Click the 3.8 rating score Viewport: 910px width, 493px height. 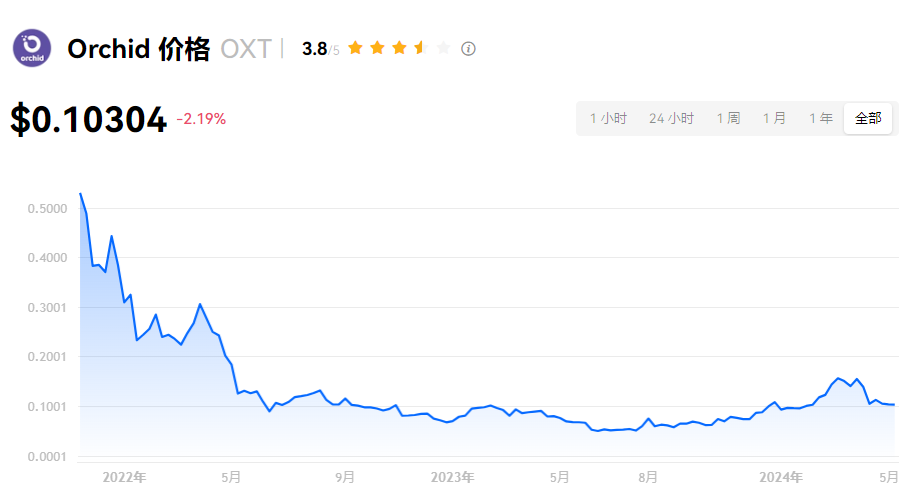(x=315, y=49)
